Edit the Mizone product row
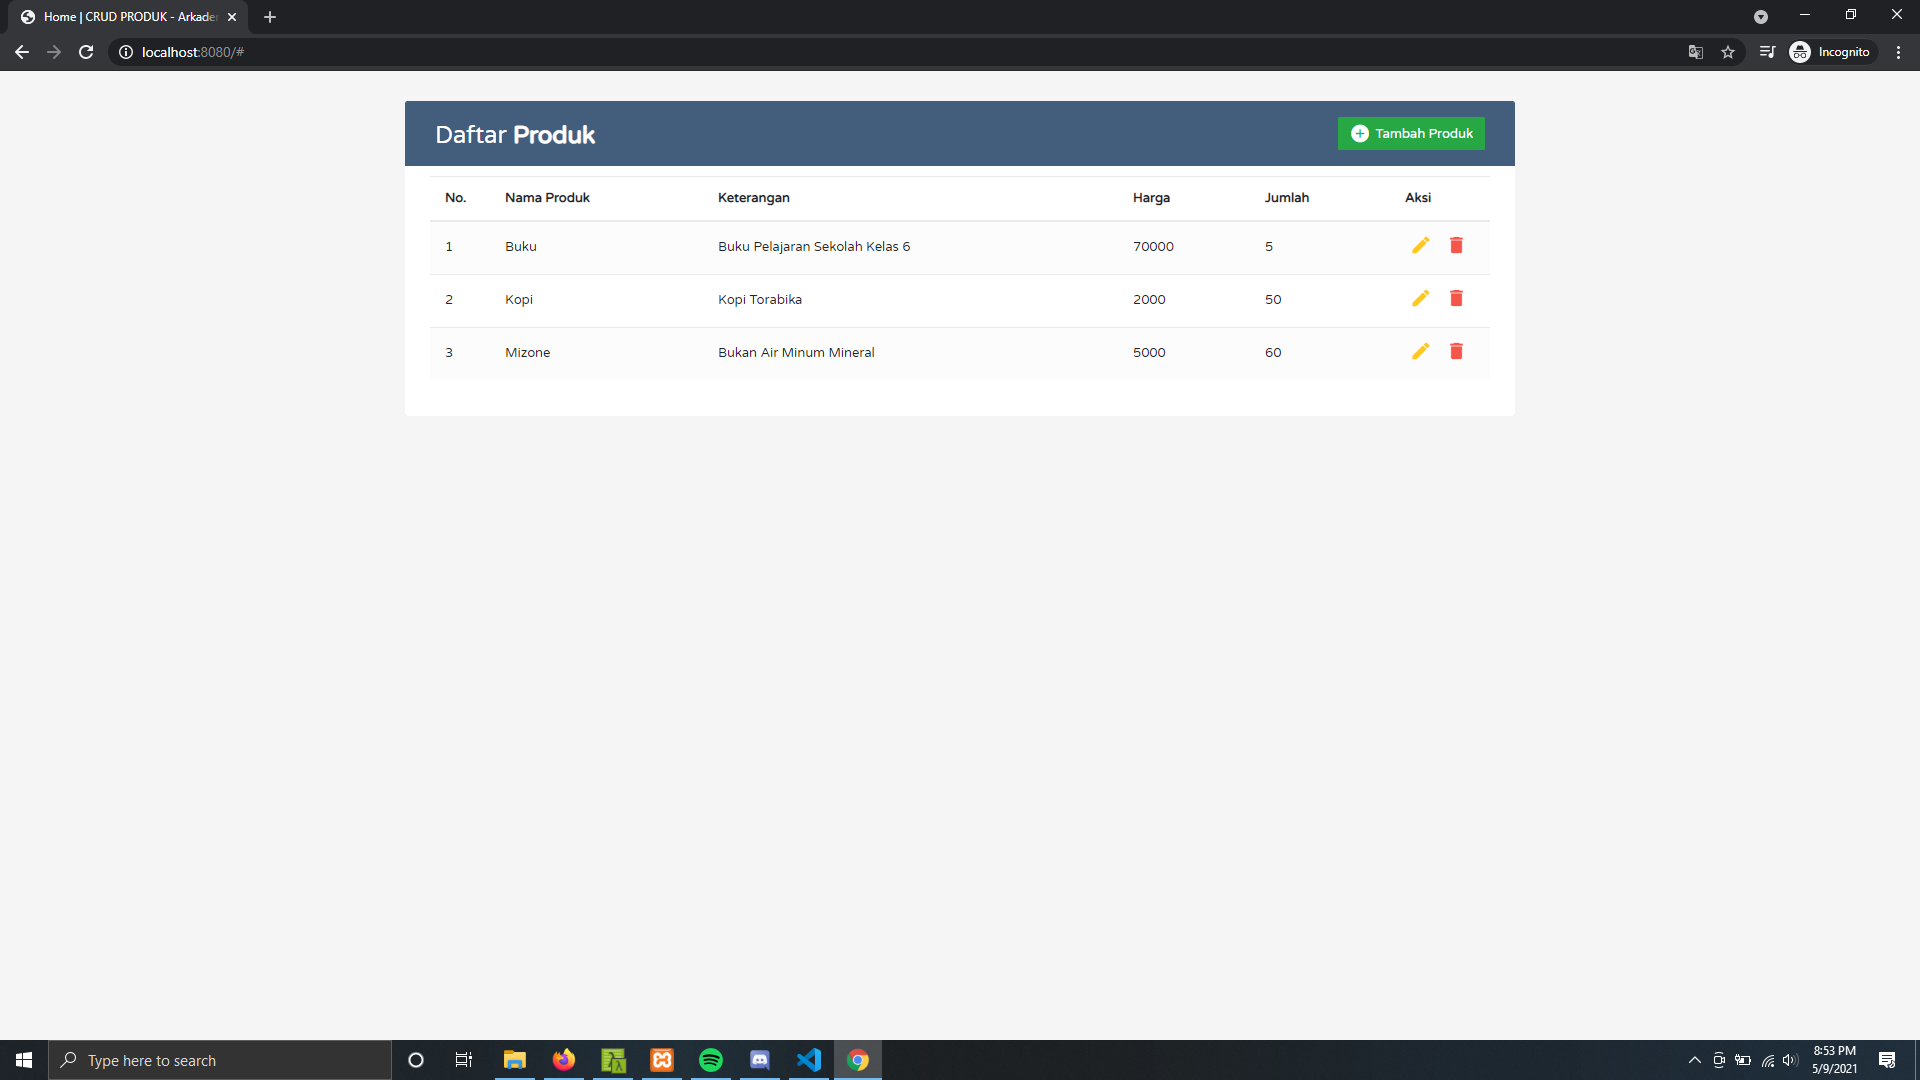The height and width of the screenshot is (1080, 1920). click(x=1420, y=352)
